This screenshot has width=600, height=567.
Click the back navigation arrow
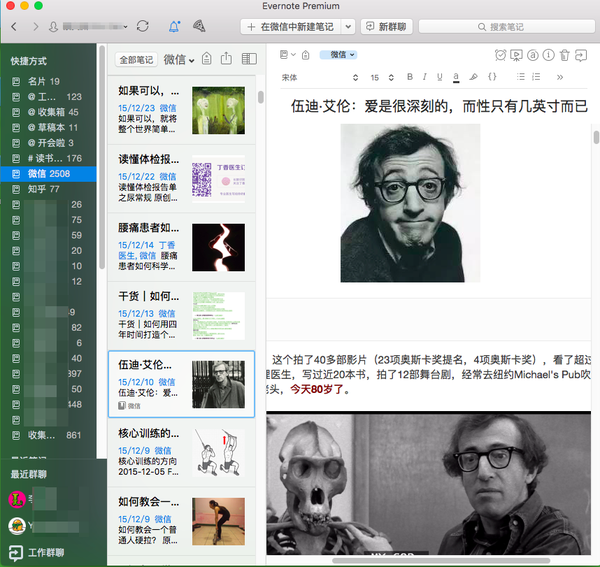click(x=14, y=26)
